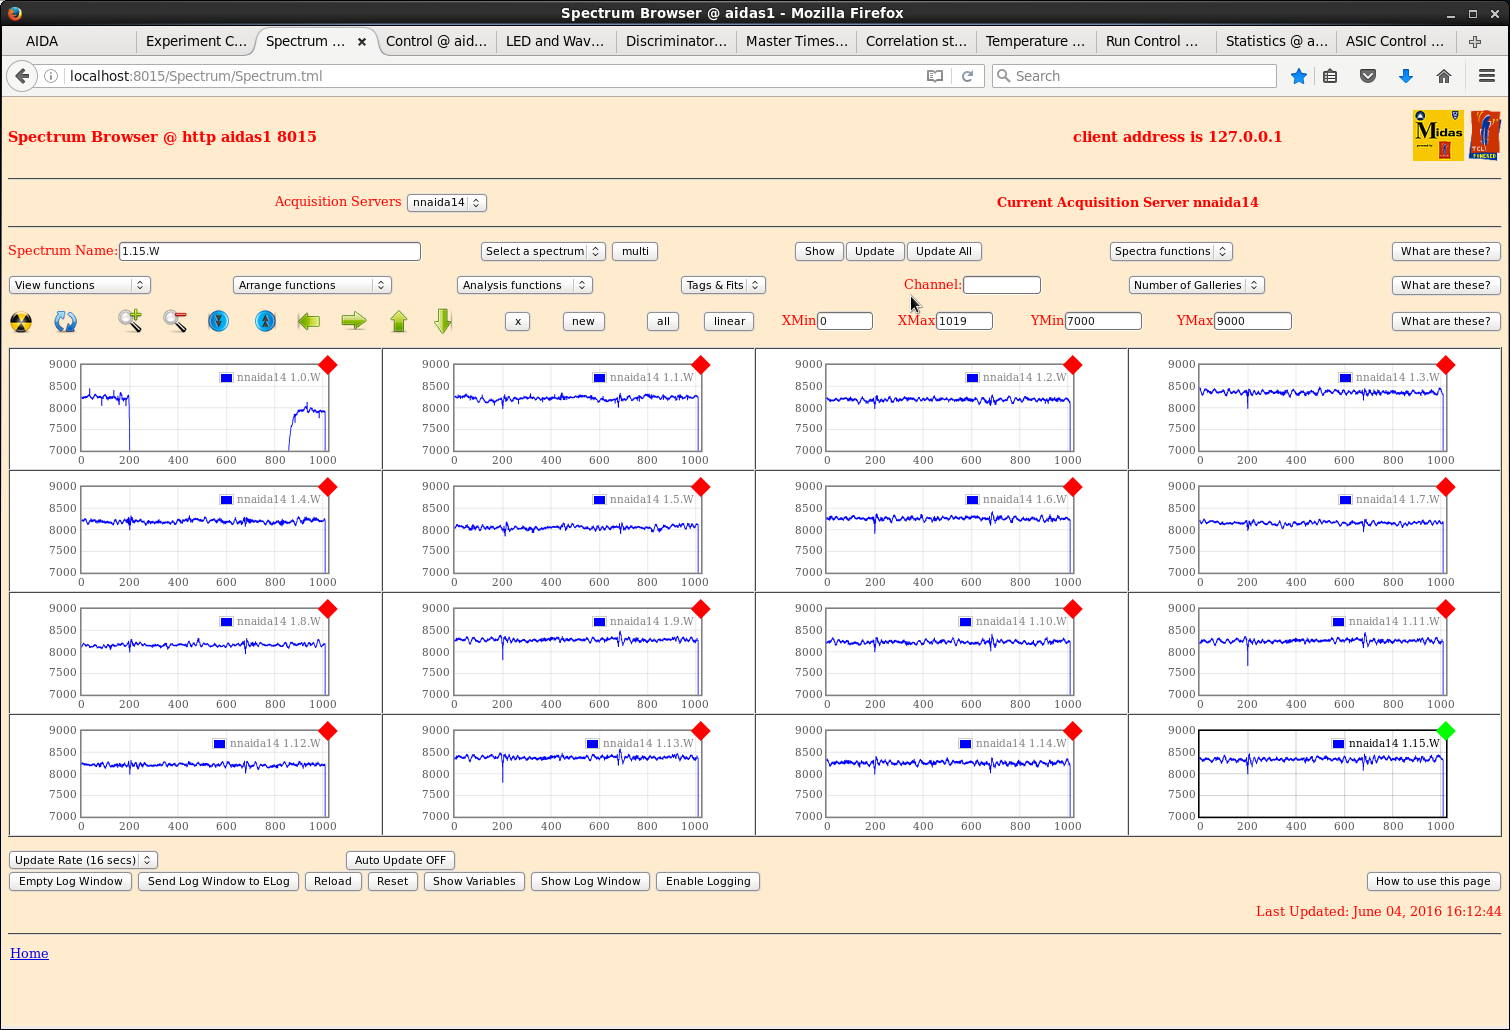Open Firefox hamburger menu
This screenshot has width=1510, height=1030.
tap(1487, 76)
